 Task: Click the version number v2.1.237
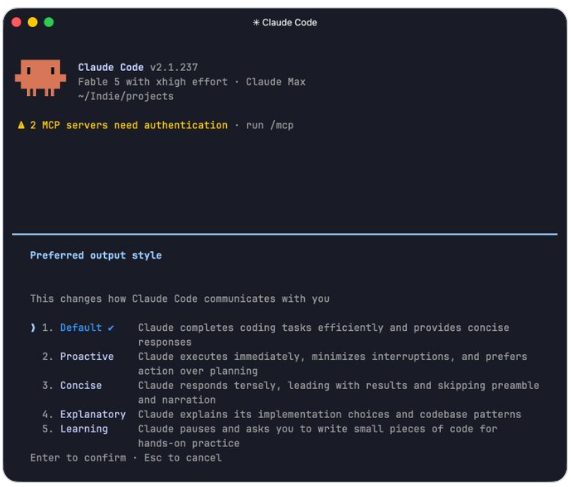[x=174, y=67]
